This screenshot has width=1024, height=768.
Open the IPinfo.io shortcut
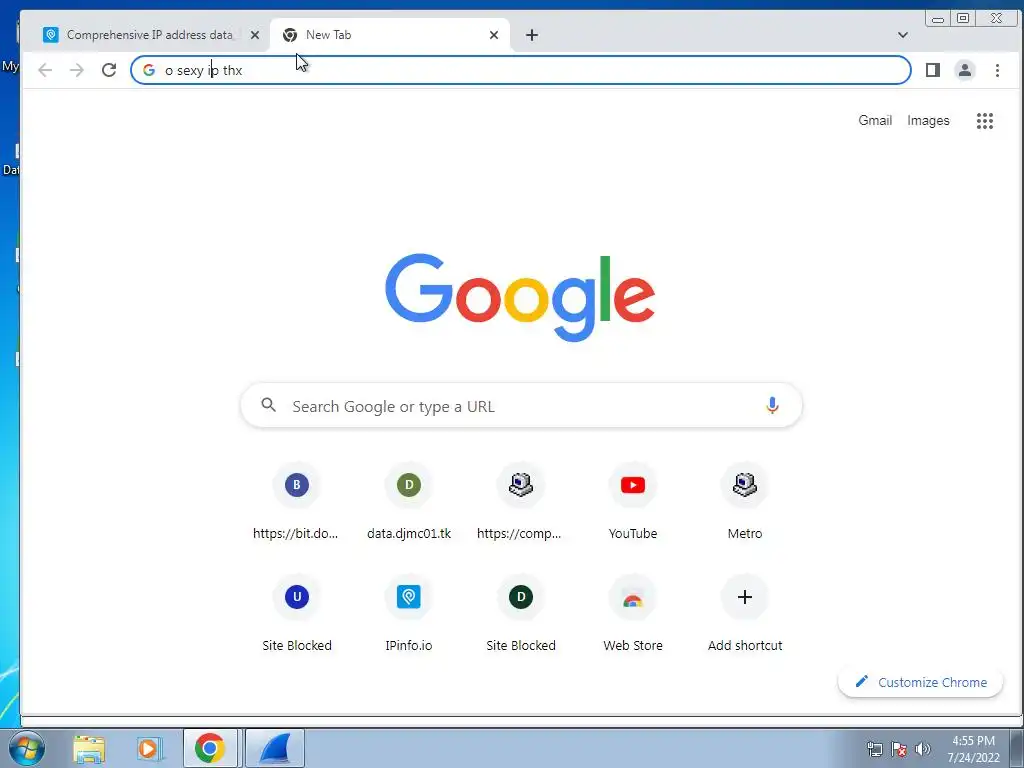point(409,614)
